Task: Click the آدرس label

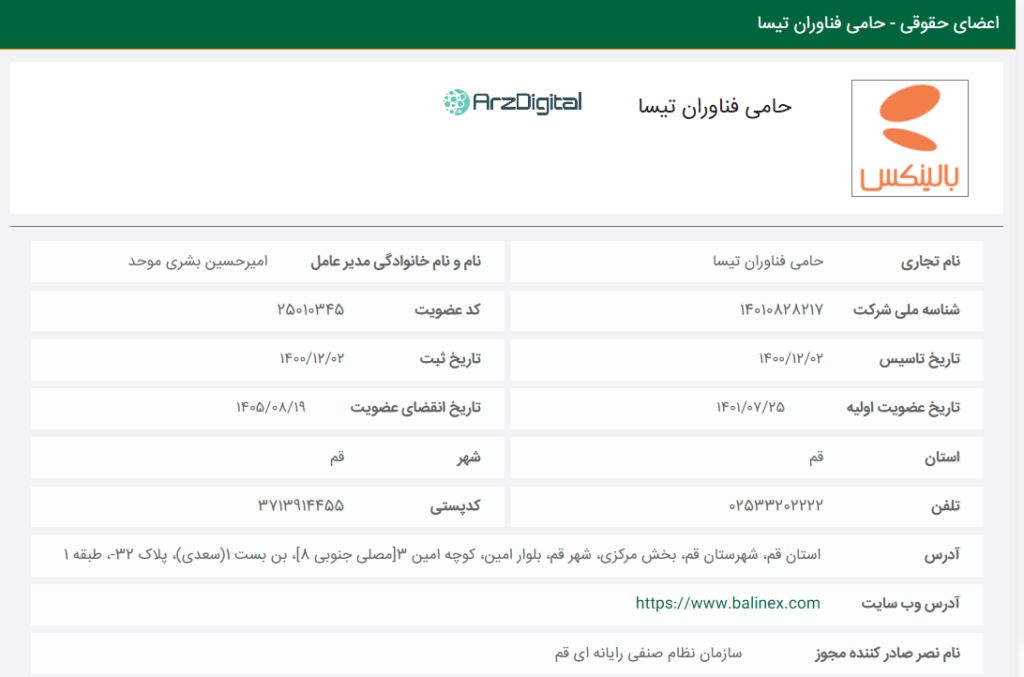Action: click(x=942, y=555)
